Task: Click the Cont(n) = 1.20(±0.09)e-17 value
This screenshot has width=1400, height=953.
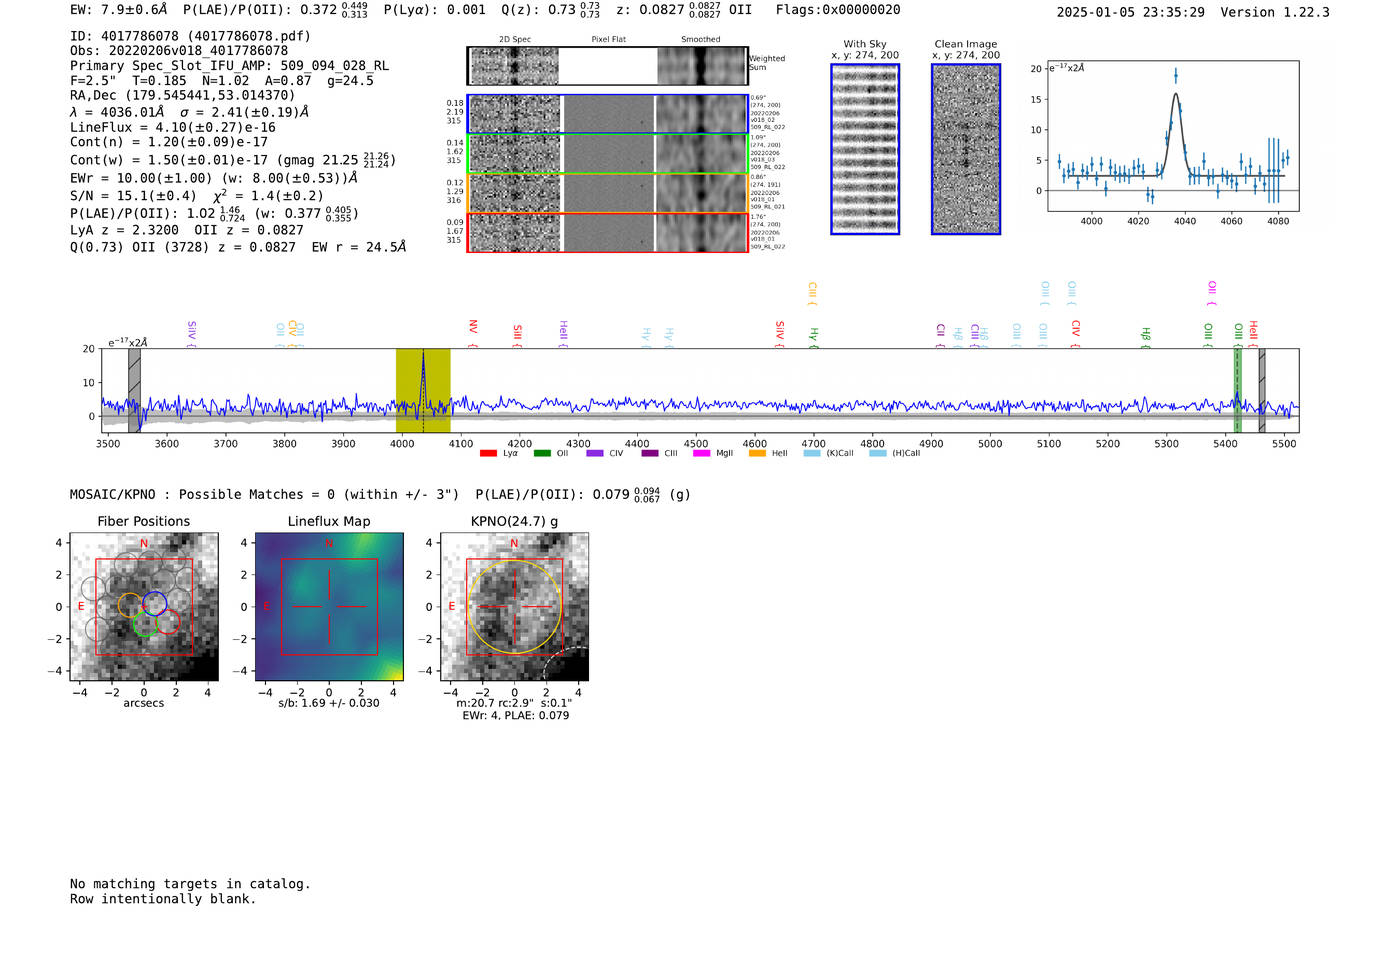Action: (169, 142)
